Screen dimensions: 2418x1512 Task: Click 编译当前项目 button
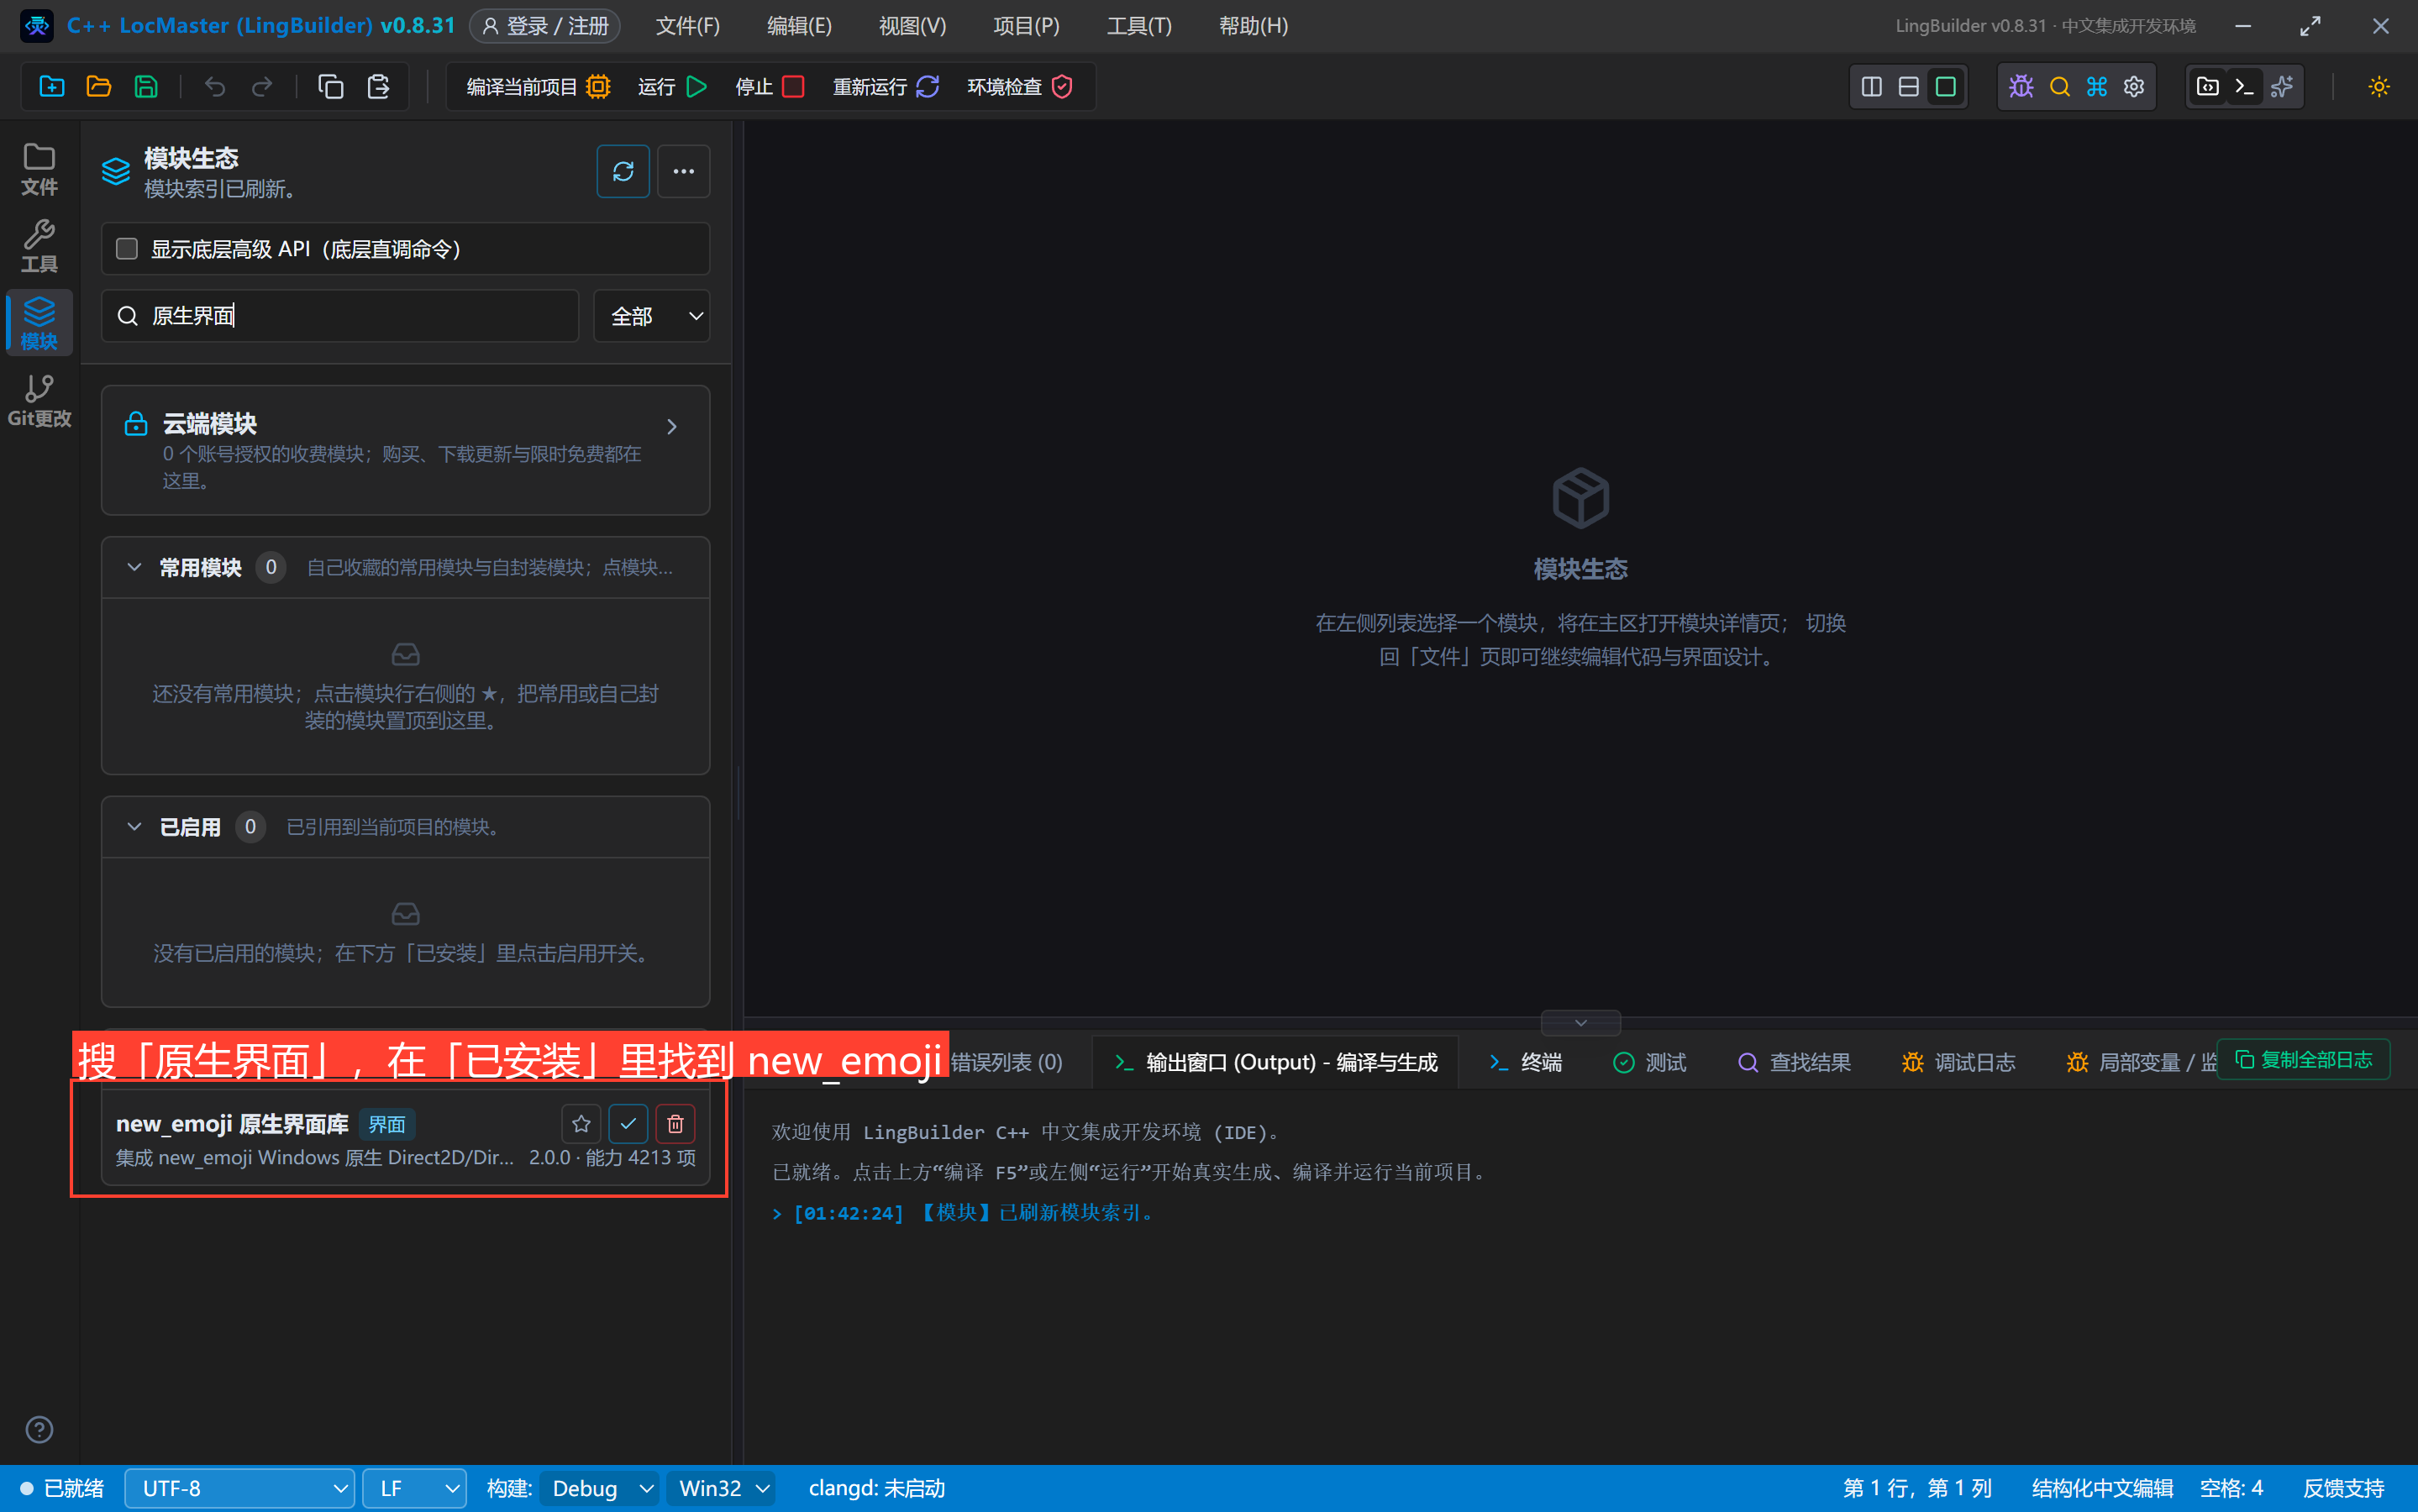click(x=538, y=87)
